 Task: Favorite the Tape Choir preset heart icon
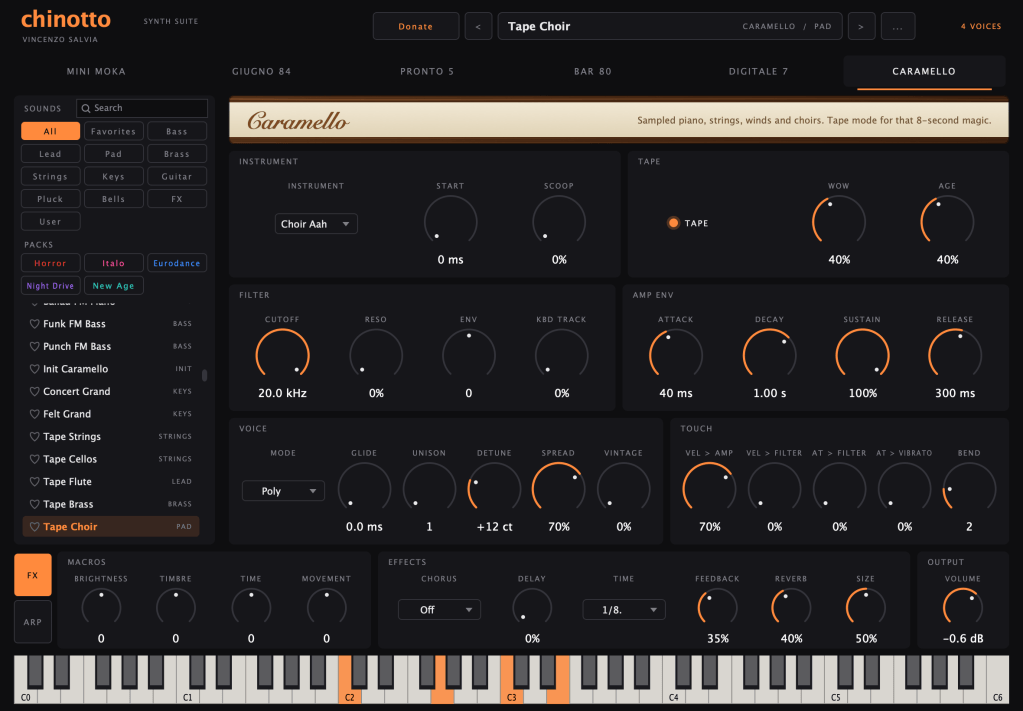pyautogui.click(x=35, y=527)
